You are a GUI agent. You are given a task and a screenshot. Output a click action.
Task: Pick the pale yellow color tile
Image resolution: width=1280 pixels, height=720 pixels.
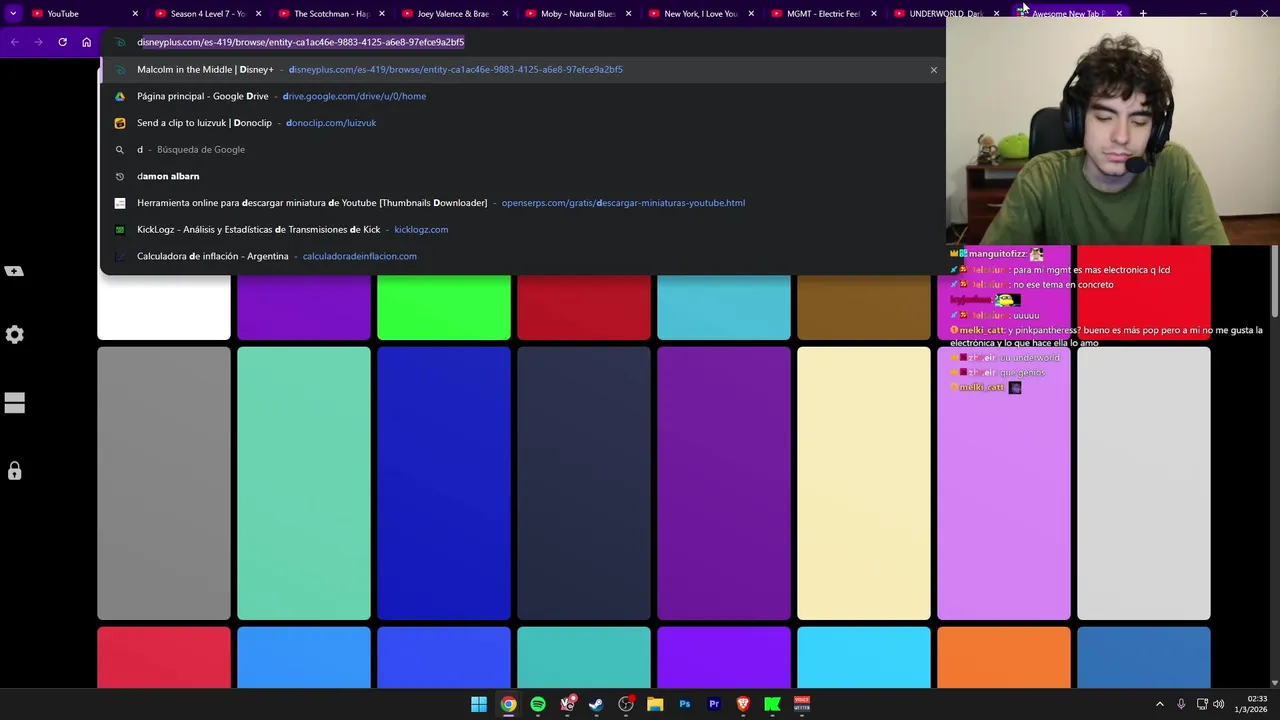point(864,483)
